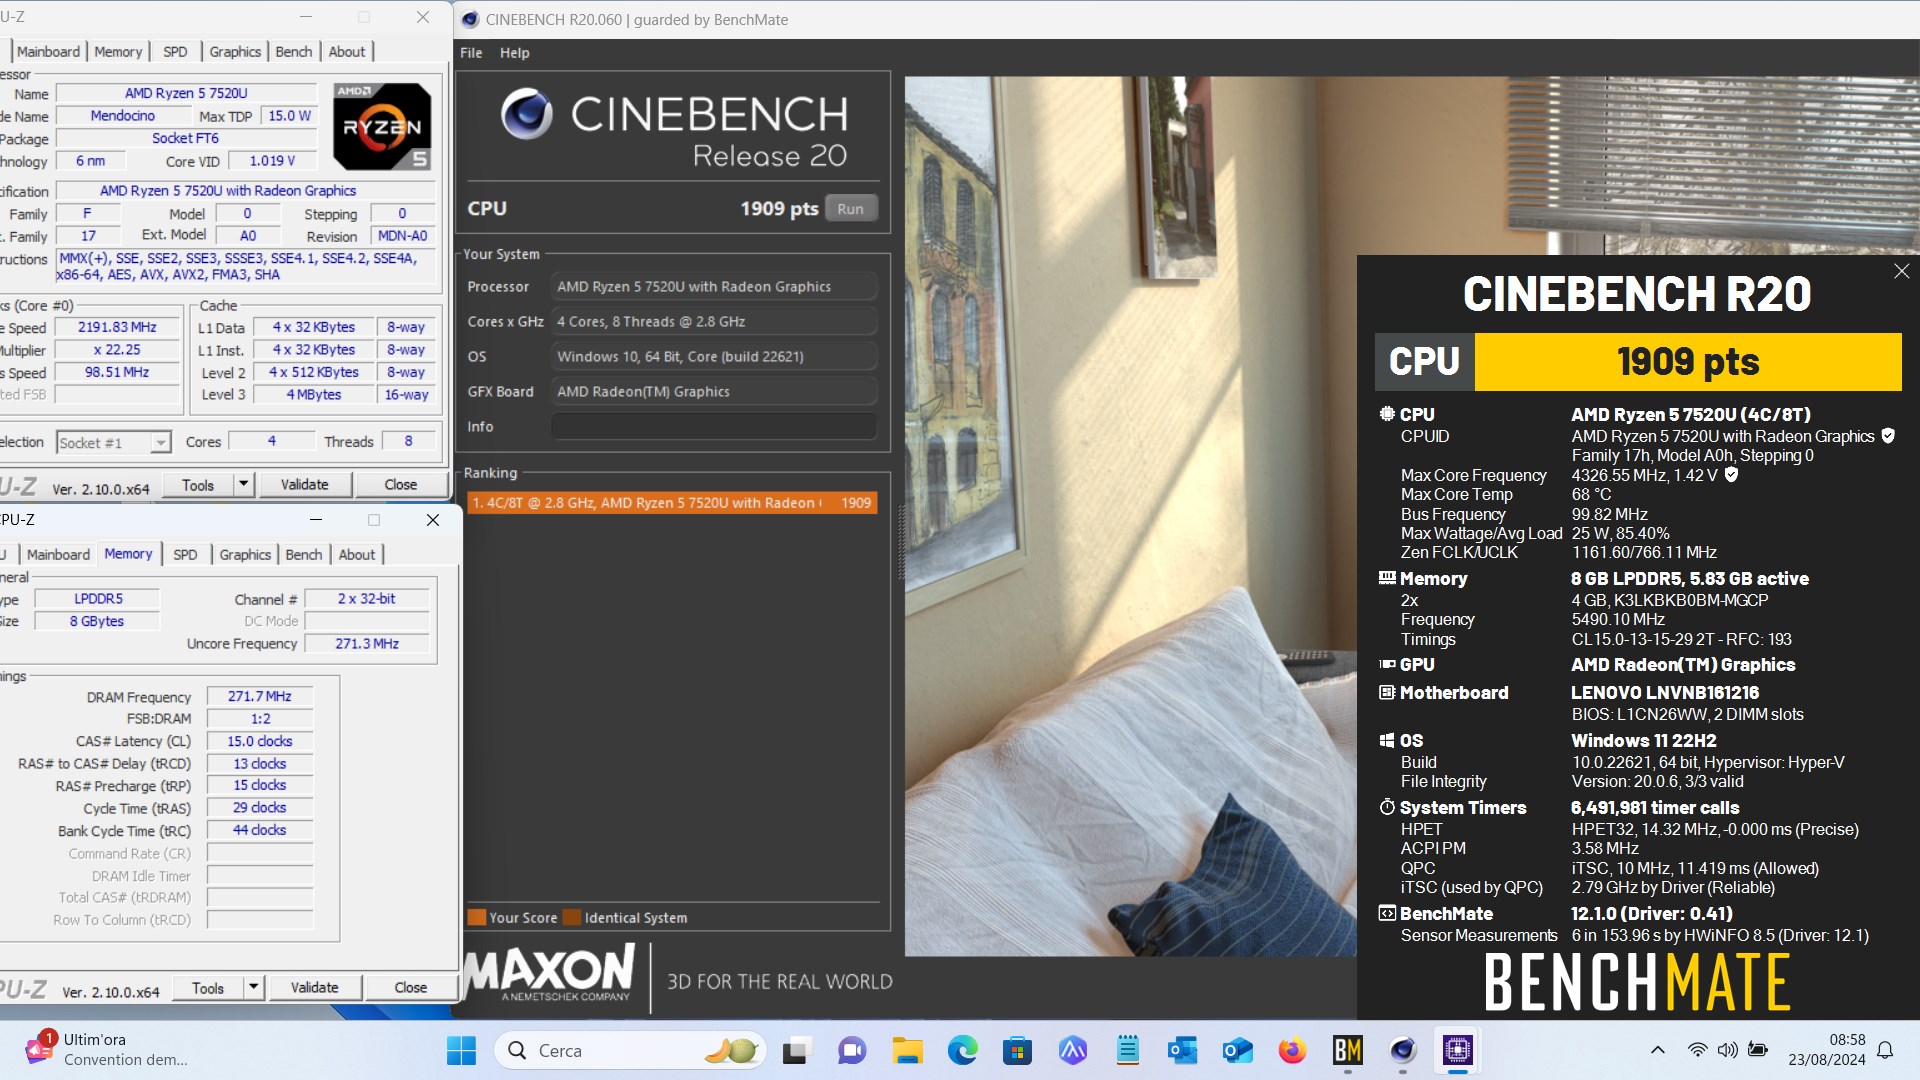Switch to Graphics tab in upper CPU-Z

[235, 52]
